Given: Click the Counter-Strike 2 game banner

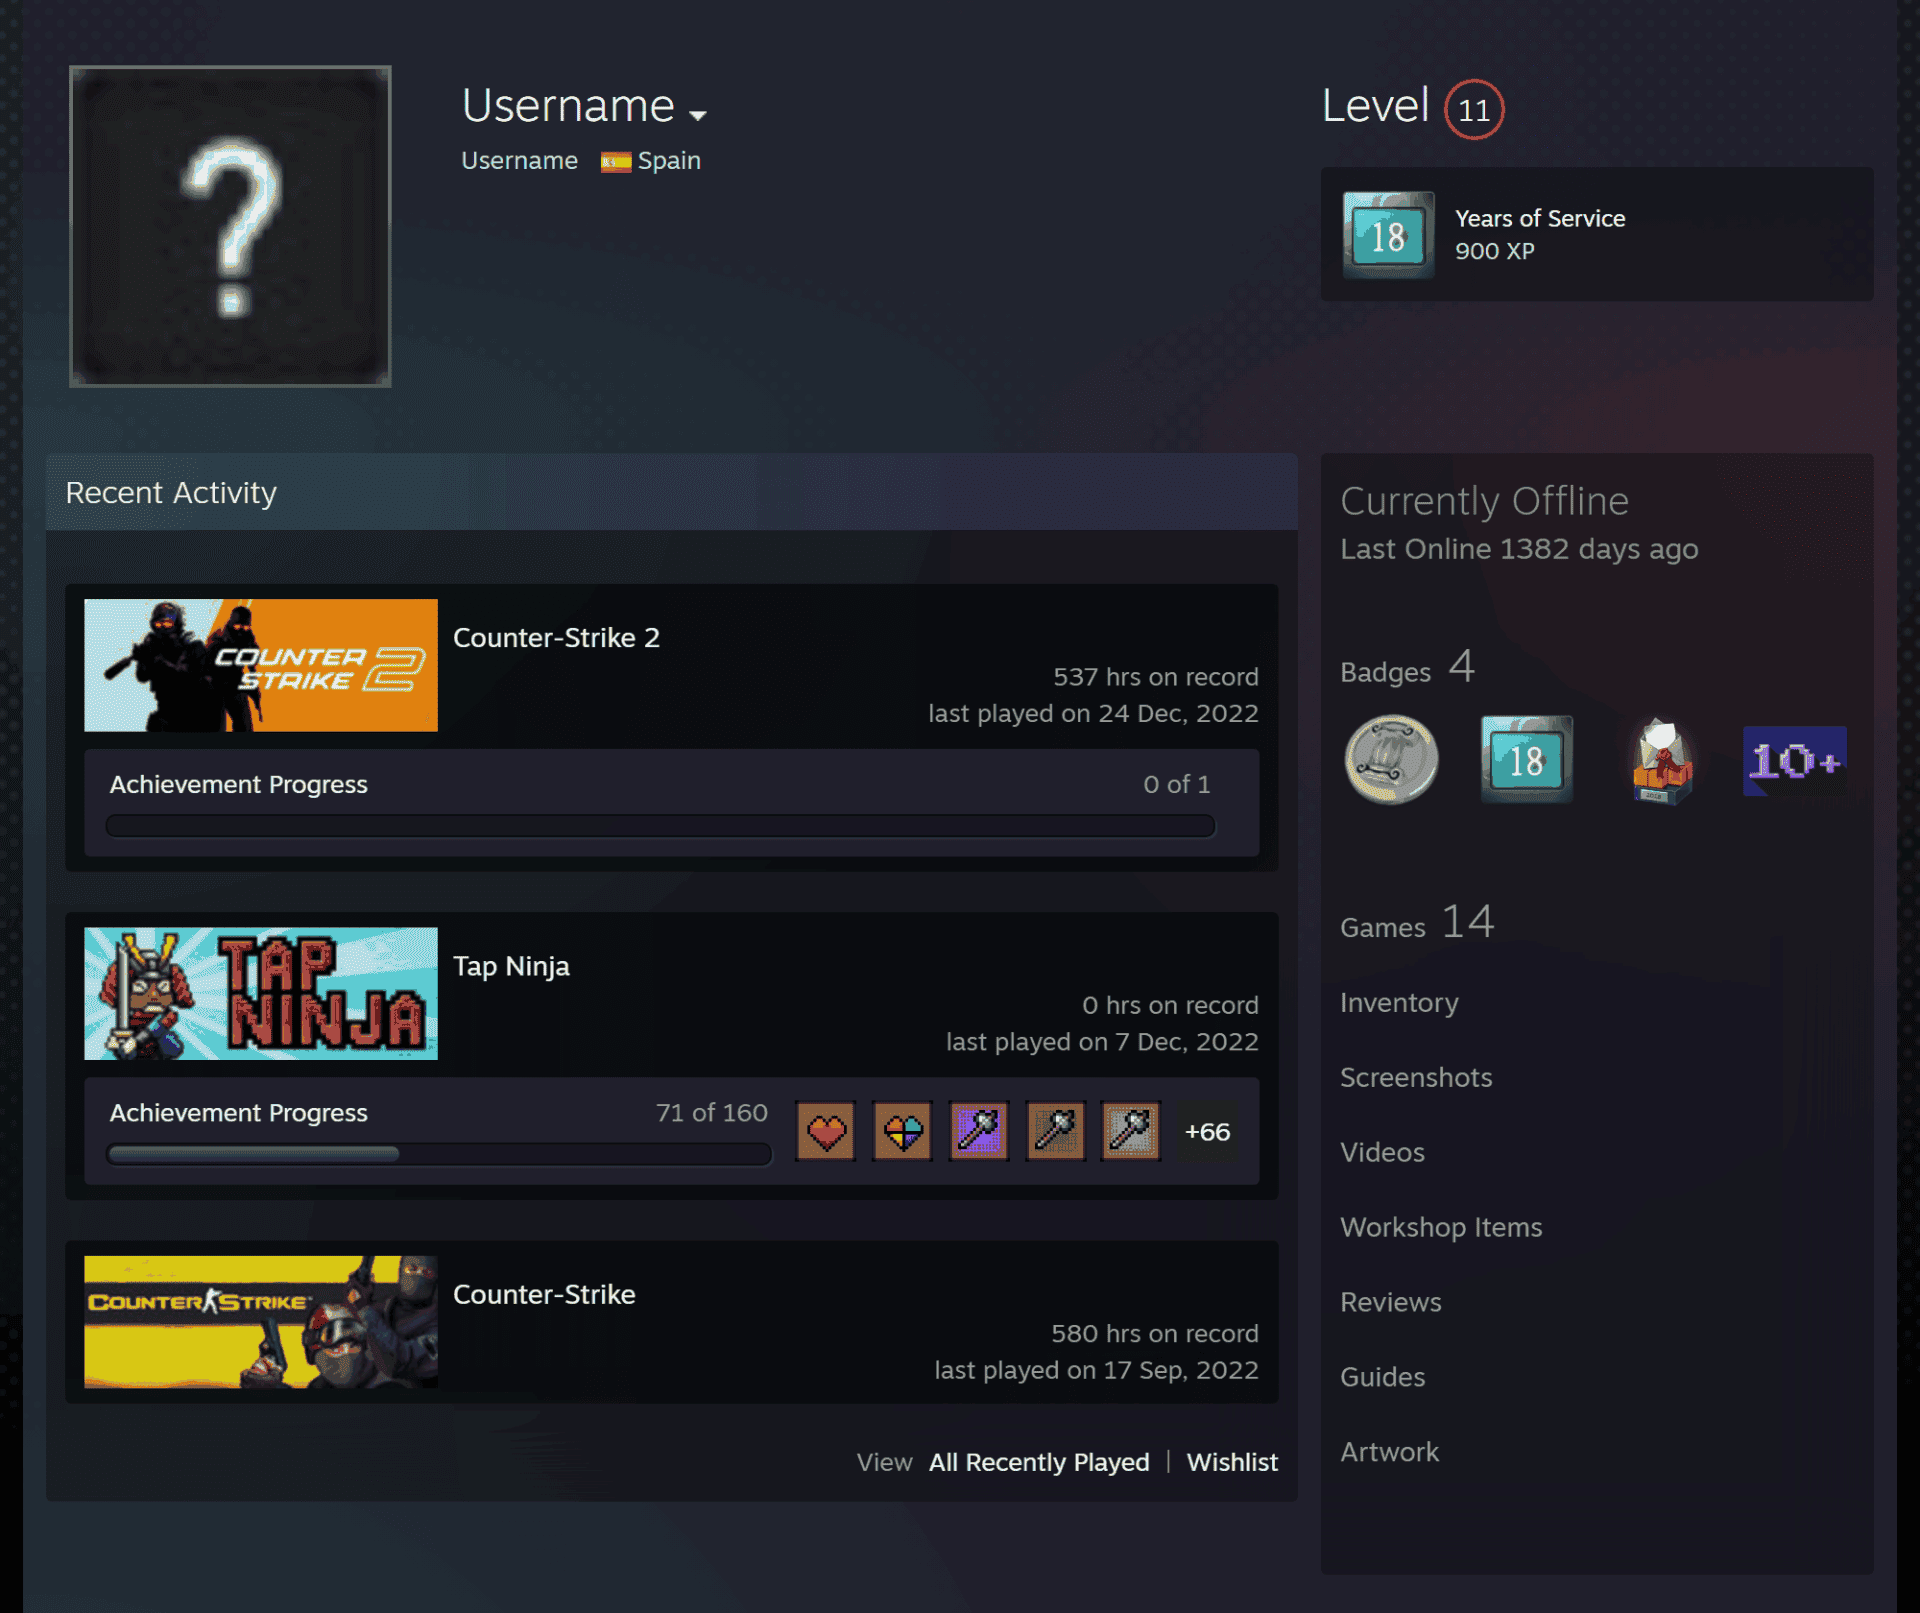Looking at the screenshot, I should [x=261, y=665].
